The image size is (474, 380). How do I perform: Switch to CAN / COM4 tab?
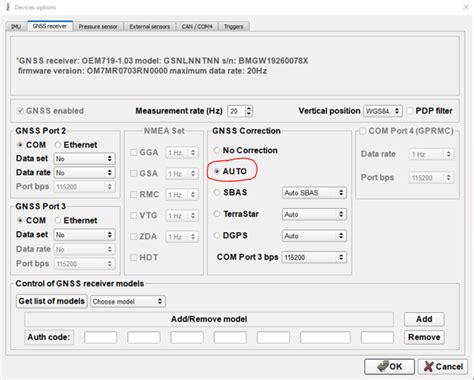[197, 26]
